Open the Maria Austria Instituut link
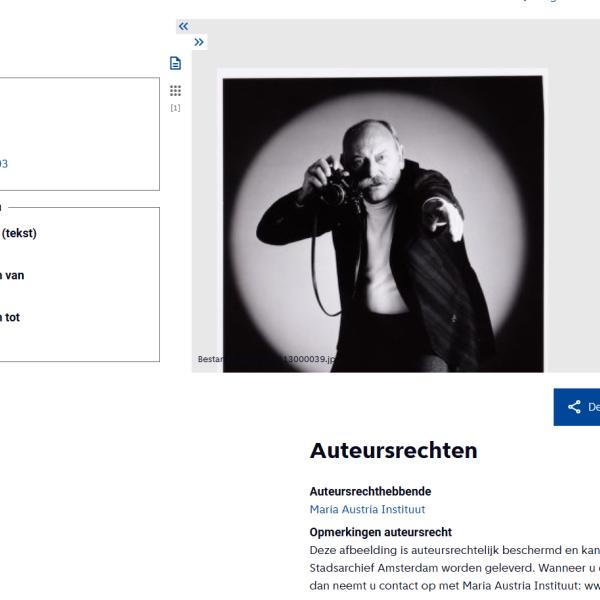600x600 pixels. (x=367, y=509)
